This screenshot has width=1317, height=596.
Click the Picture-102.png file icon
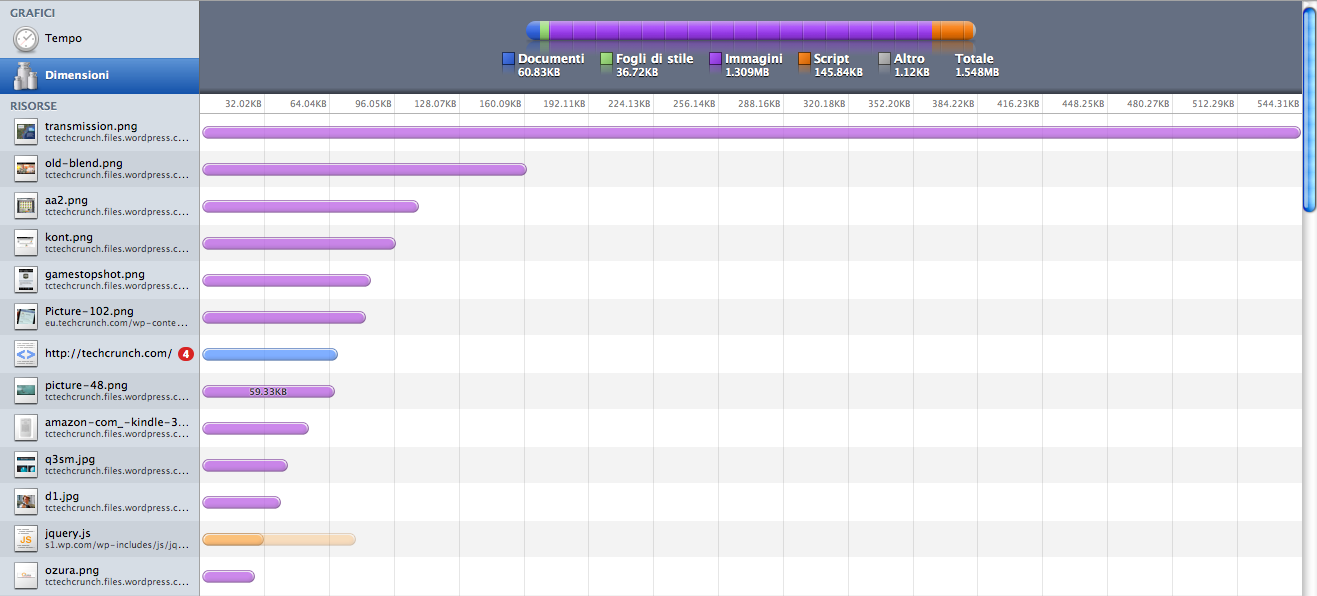pyautogui.click(x=26, y=317)
